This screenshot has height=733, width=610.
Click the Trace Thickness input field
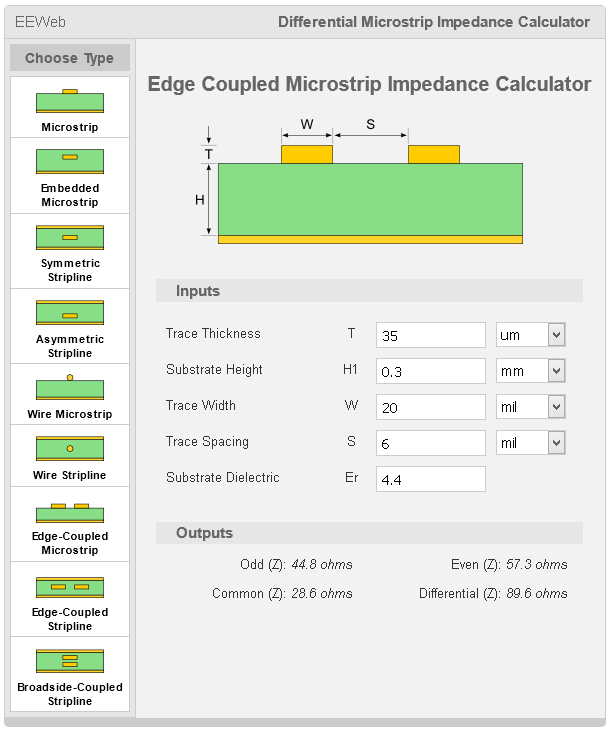click(x=430, y=335)
